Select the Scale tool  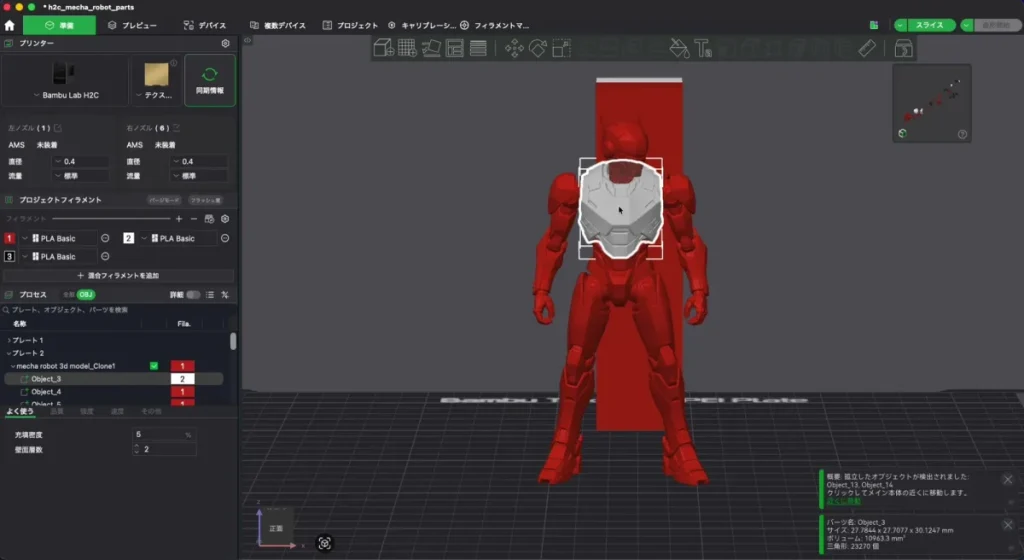(x=562, y=48)
